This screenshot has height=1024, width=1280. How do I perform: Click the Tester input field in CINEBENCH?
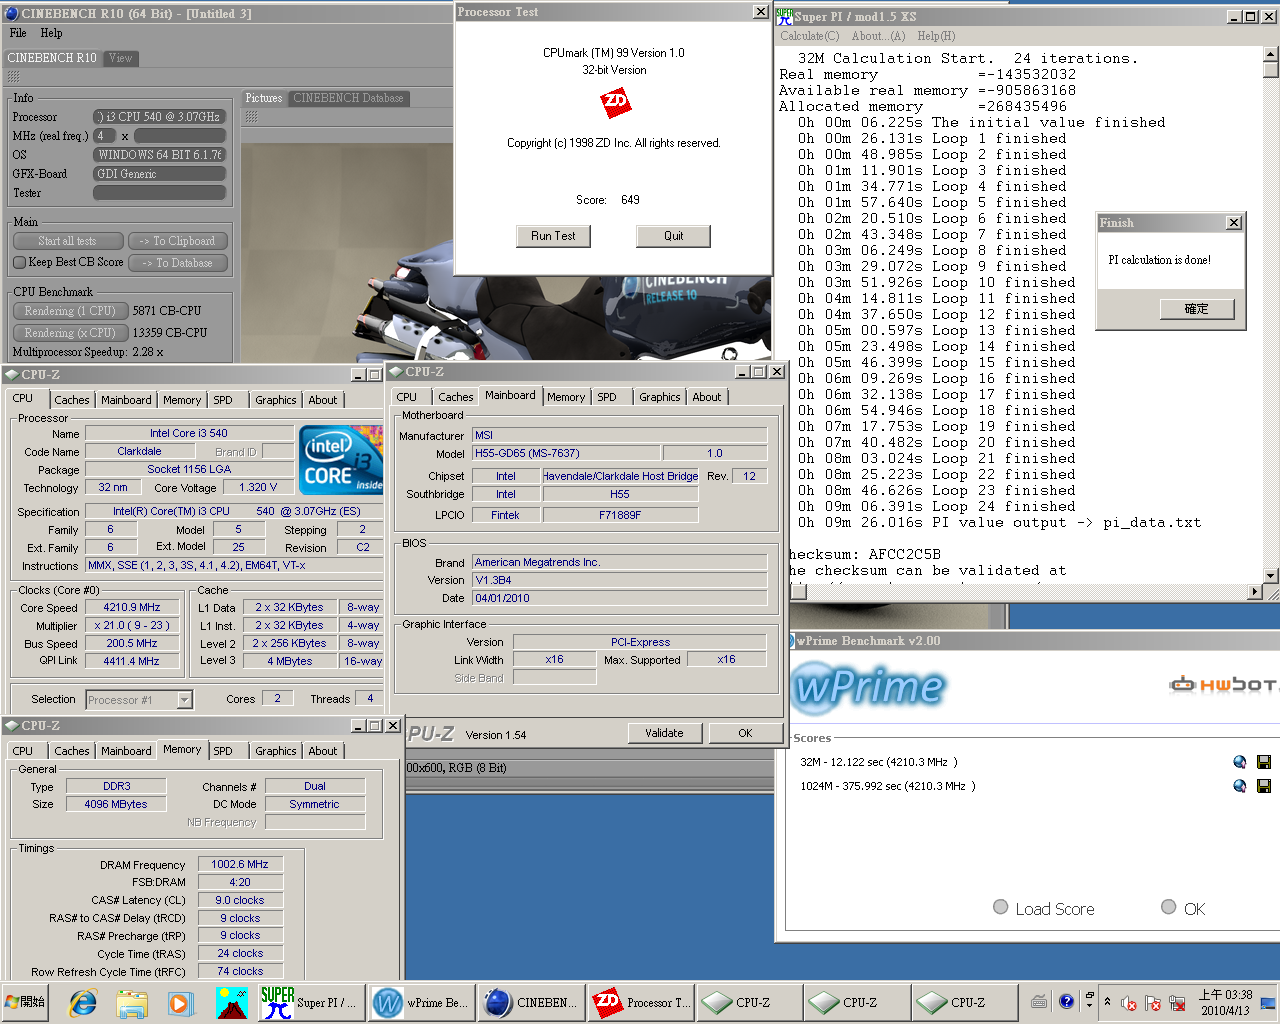point(159,193)
